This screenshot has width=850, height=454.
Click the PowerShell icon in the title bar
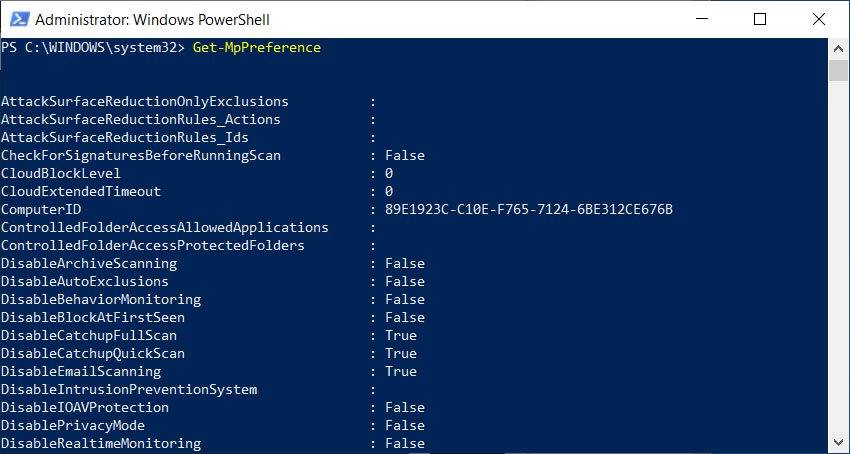click(x=17, y=19)
